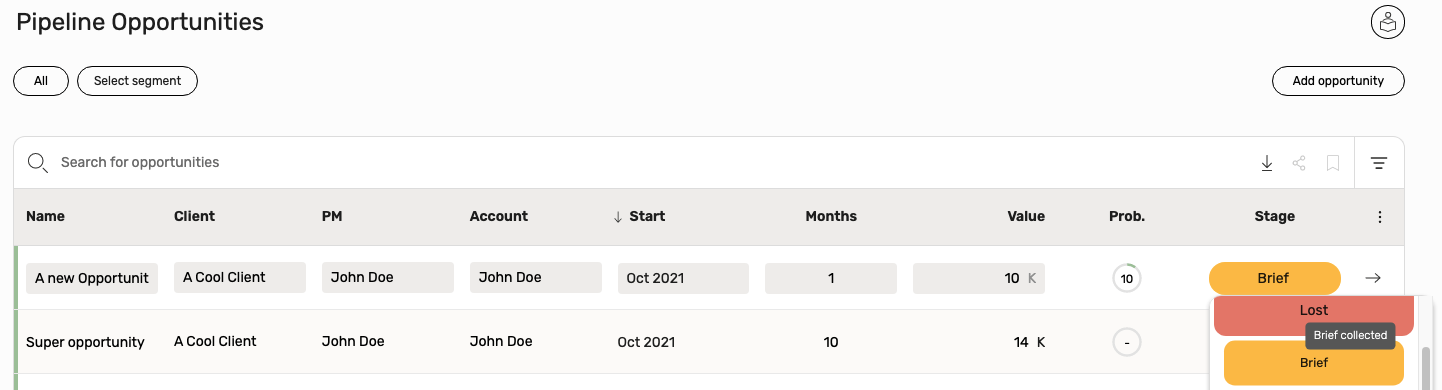Open the Select segment filter
The width and height of the screenshot is (1442, 390).
(137, 81)
